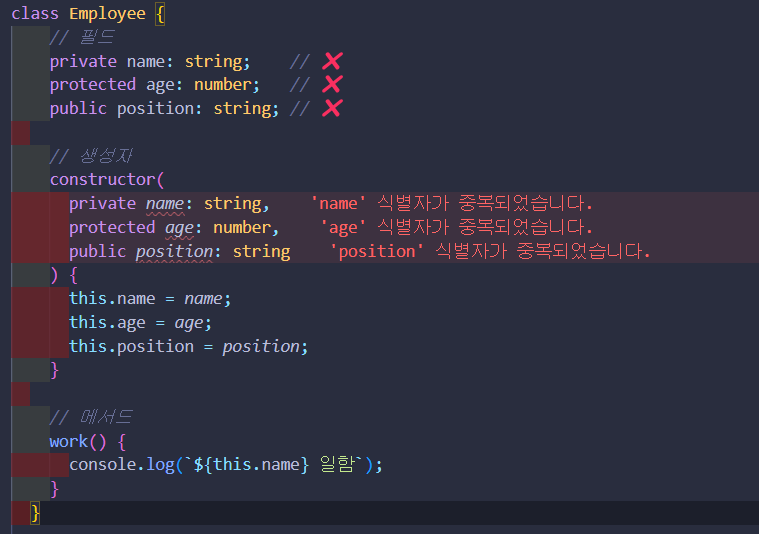This screenshot has height=534, width=759.
Task: Click the // 필드 comment line
Action: coord(82,38)
